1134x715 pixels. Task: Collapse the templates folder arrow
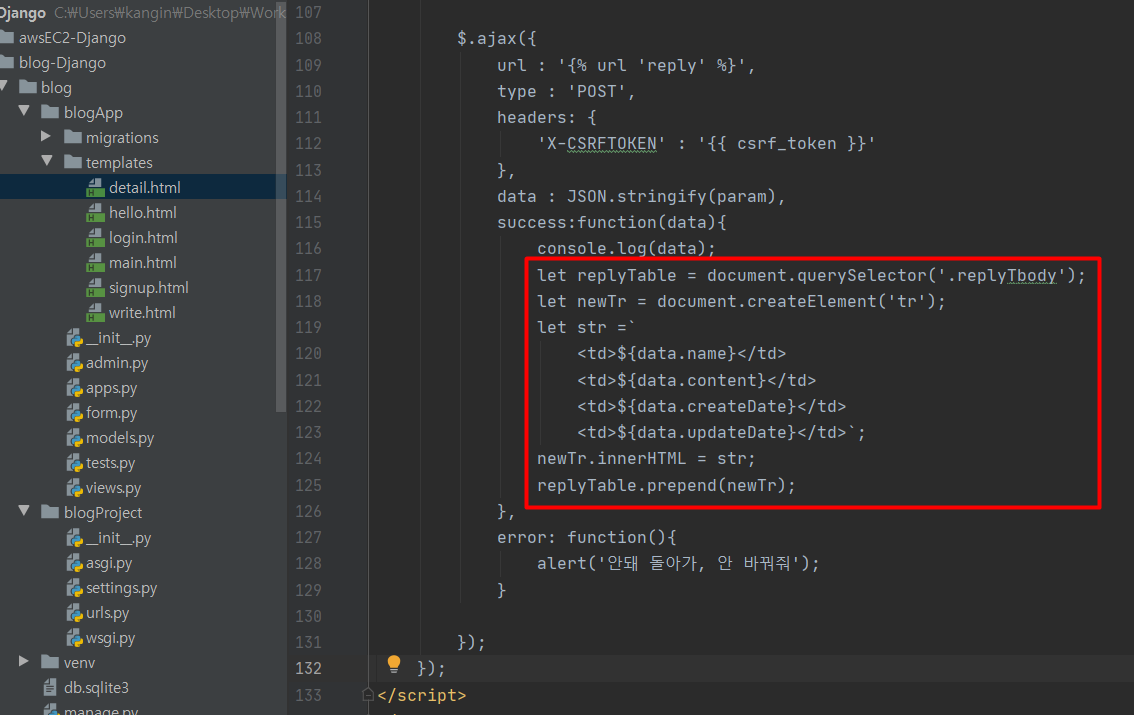pyautogui.click(x=47, y=161)
